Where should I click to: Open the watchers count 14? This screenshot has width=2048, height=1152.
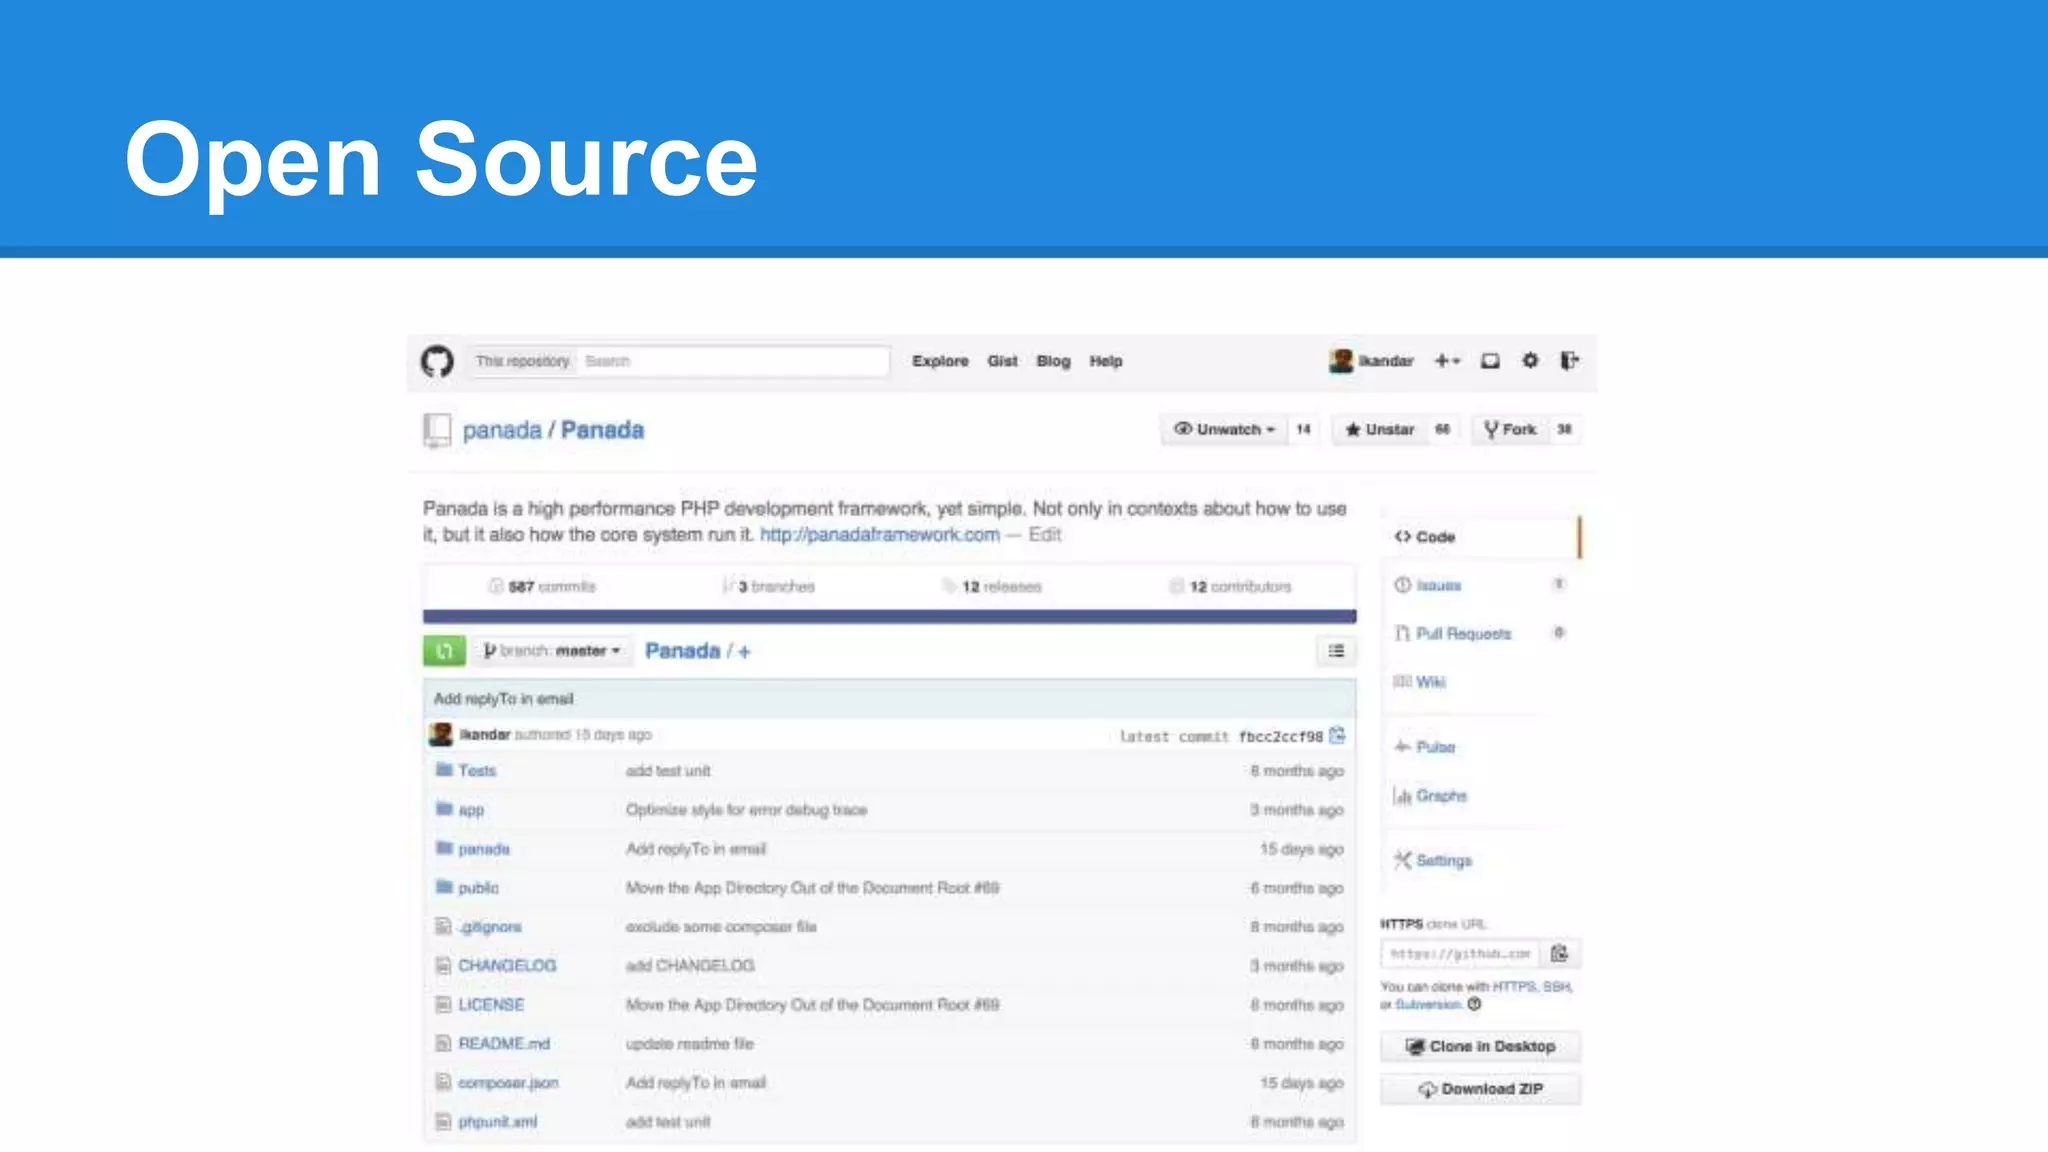point(1303,429)
